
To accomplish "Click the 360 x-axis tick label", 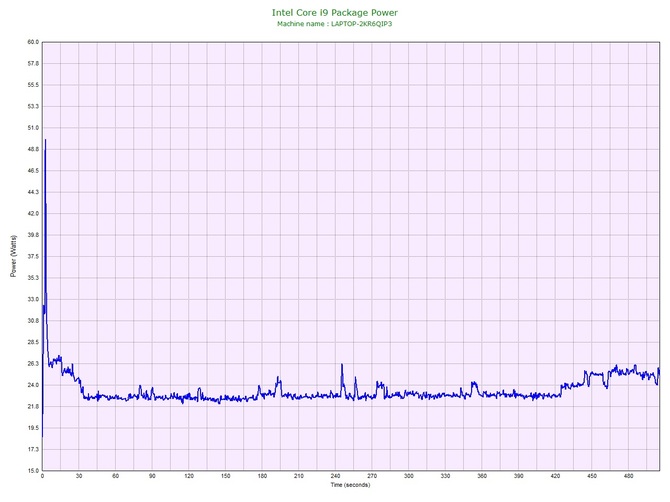I will pos(482,476).
